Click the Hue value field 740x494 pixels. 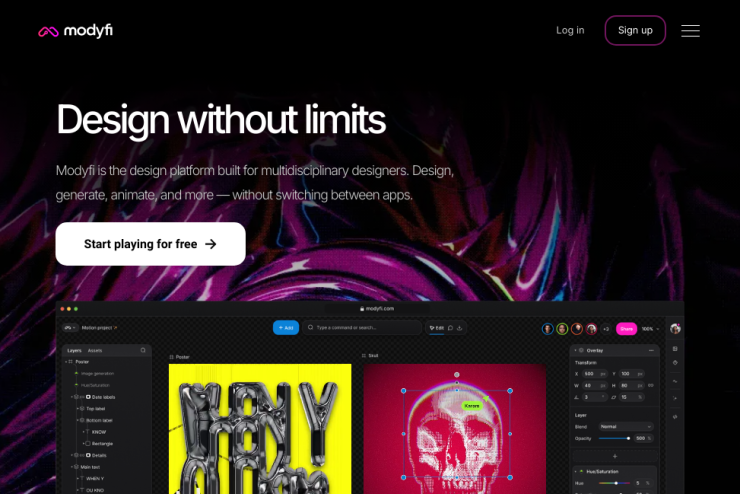643,483
